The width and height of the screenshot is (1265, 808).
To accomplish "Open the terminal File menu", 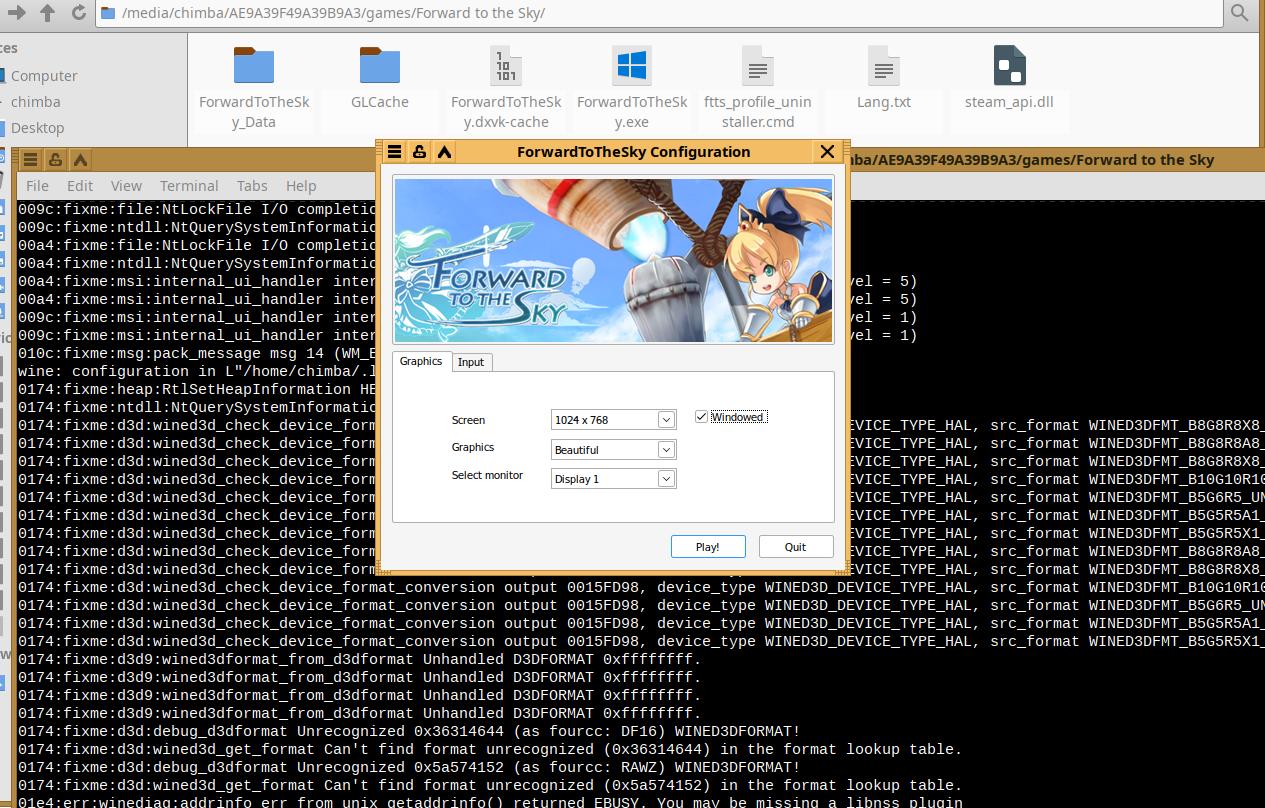I will coord(37,186).
